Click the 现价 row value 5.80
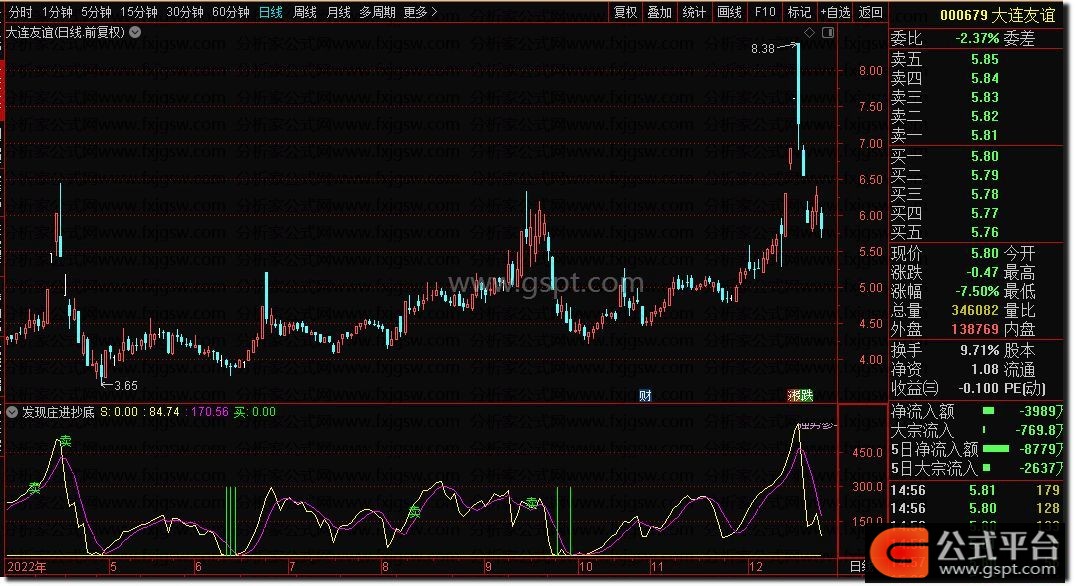The height and width of the screenshot is (586, 1075). pyautogui.click(x=985, y=254)
